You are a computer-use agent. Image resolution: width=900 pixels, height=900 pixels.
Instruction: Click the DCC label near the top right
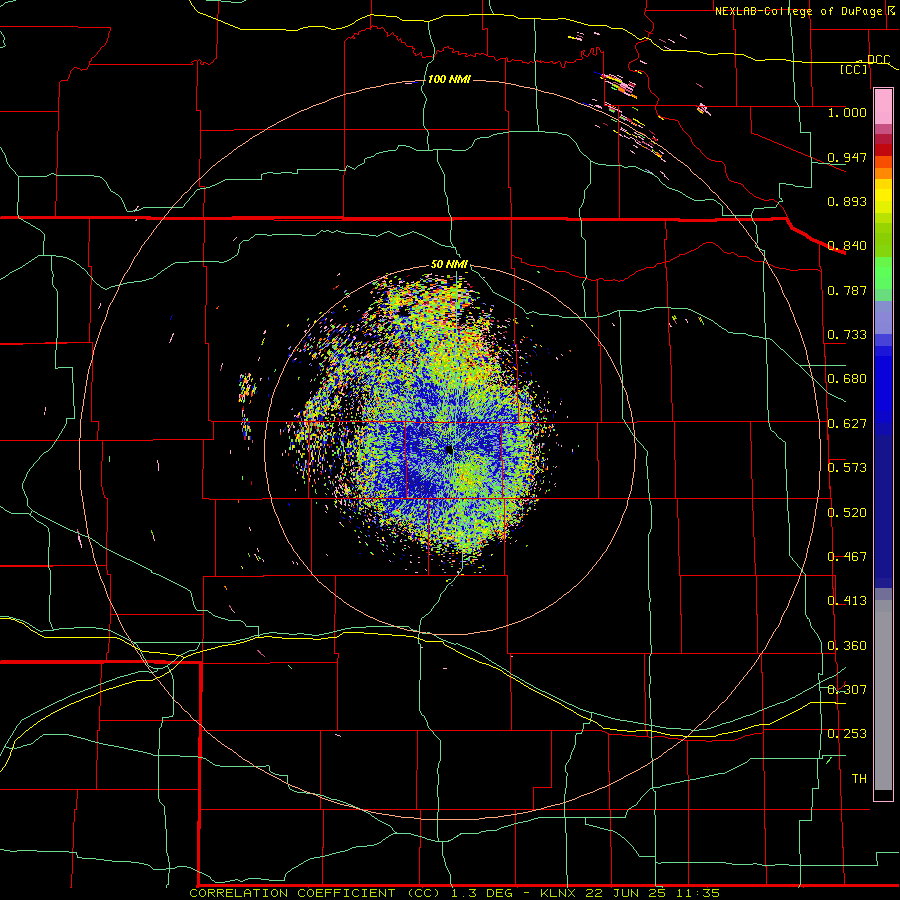point(878,60)
